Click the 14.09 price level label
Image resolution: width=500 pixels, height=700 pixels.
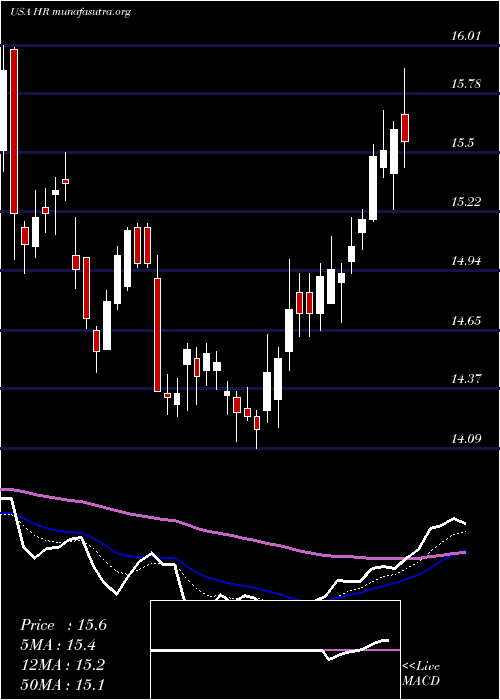(x=466, y=439)
